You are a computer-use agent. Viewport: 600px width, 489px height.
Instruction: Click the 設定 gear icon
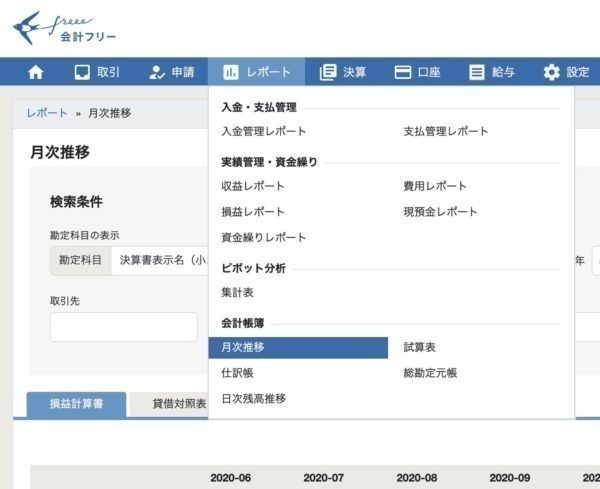point(551,72)
